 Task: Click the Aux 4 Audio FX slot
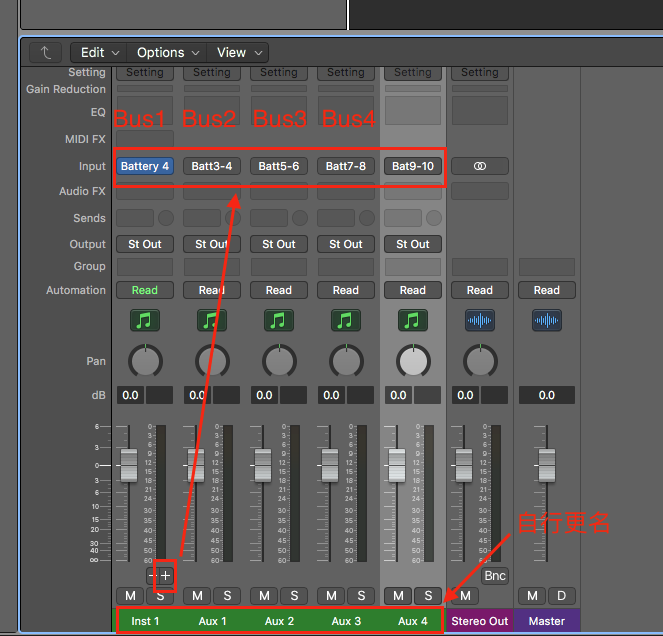tap(413, 191)
